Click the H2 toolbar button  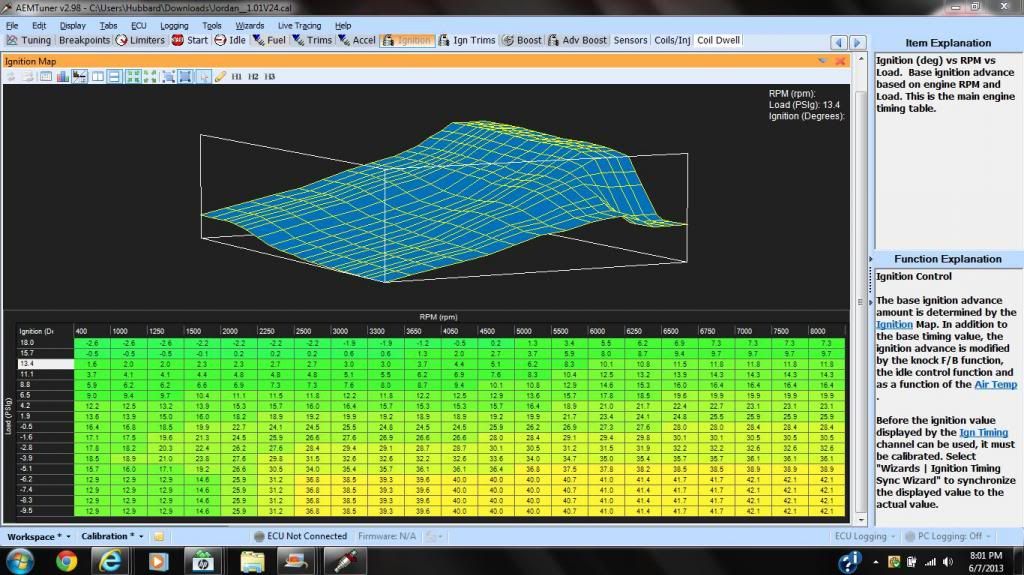pos(253,76)
